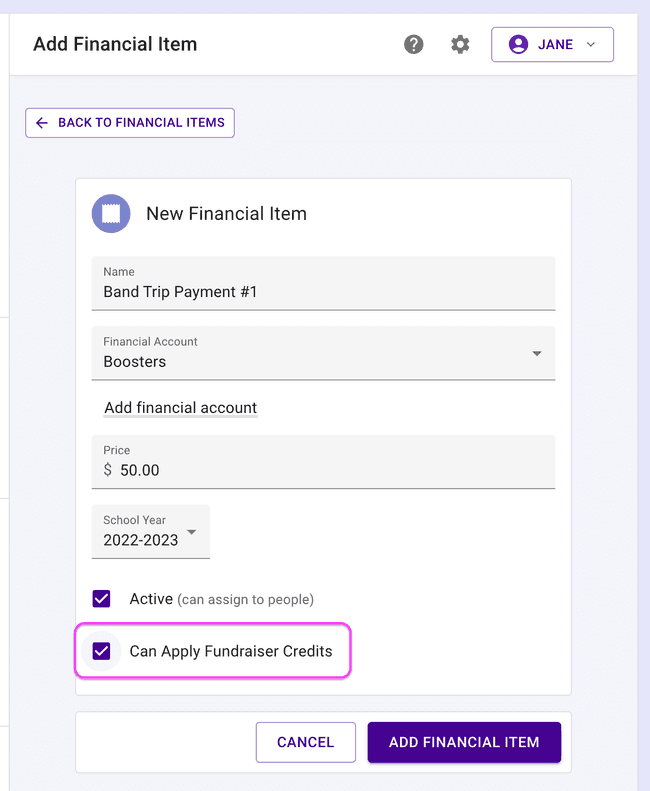Click the user avatar icon beside JANE

(518, 44)
